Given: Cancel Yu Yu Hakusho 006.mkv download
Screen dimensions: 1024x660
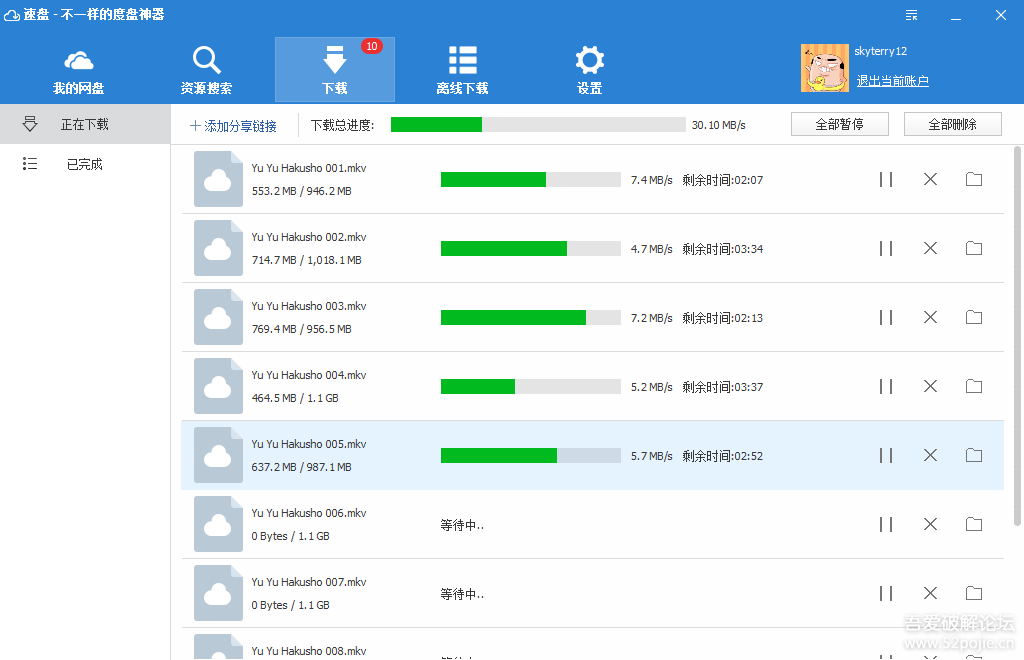Looking at the screenshot, I should pos(930,524).
